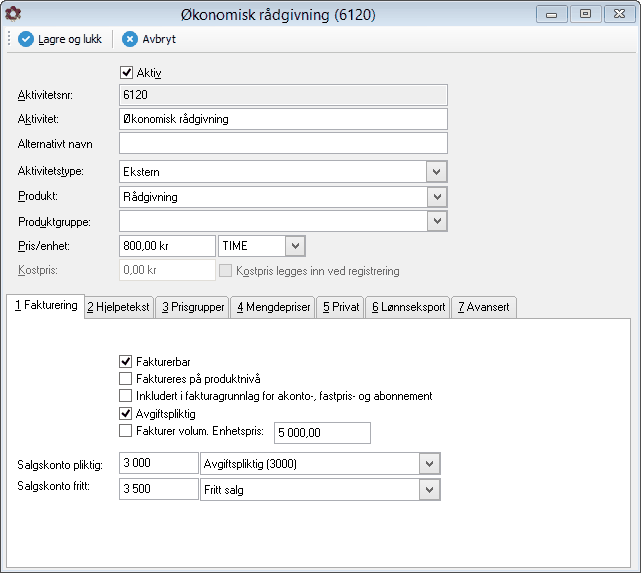Go to the 6 Lønnseksport tab
641x573 pixels.
pyautogui.click(x=408, y=307)
